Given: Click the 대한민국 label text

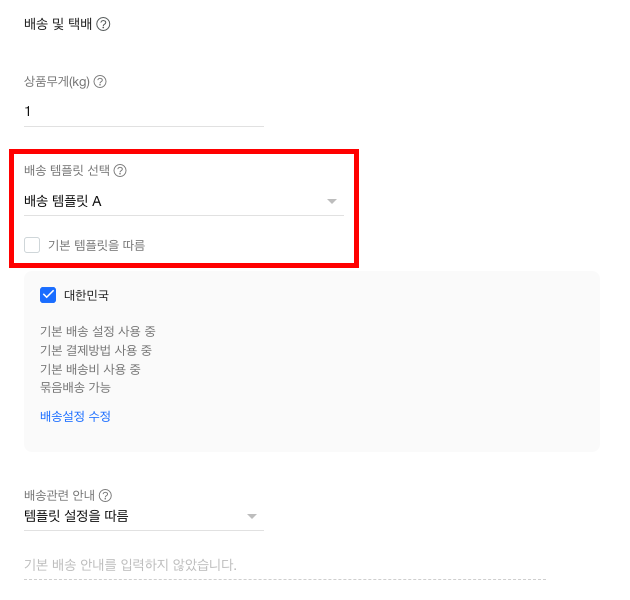Looking at the screenshot, I should pyautogui.click(x=87, y=295).
